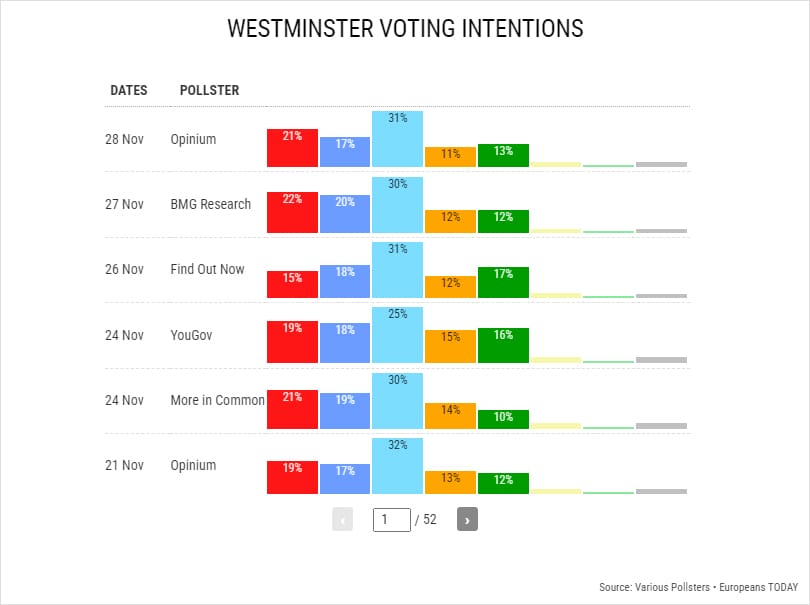Click the DATES column header
810x605 pixels.
tap(128, 89)
